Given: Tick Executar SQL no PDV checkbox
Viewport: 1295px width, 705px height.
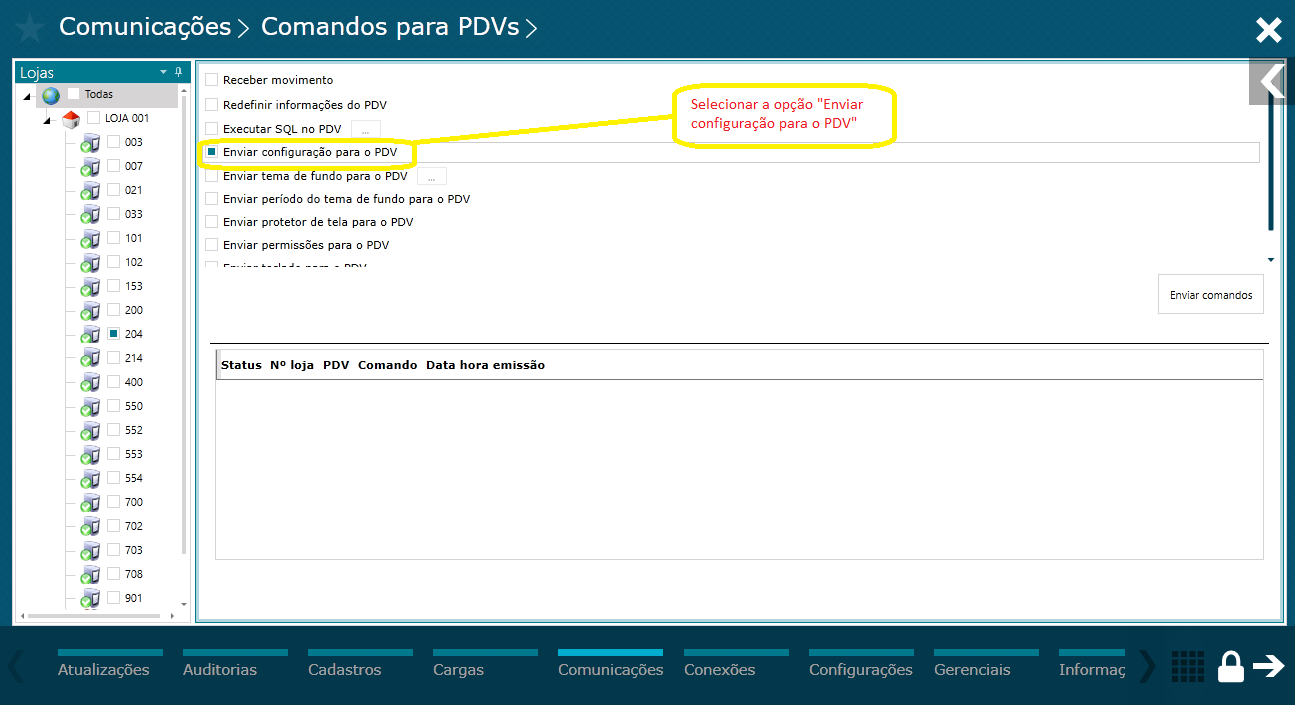Looking at the screenshot, I should (x=211, y=129).
